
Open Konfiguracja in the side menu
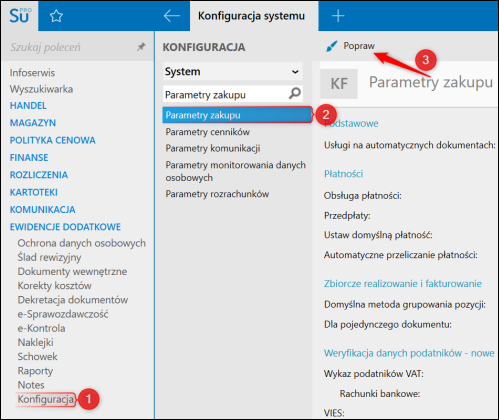(46, 399)
